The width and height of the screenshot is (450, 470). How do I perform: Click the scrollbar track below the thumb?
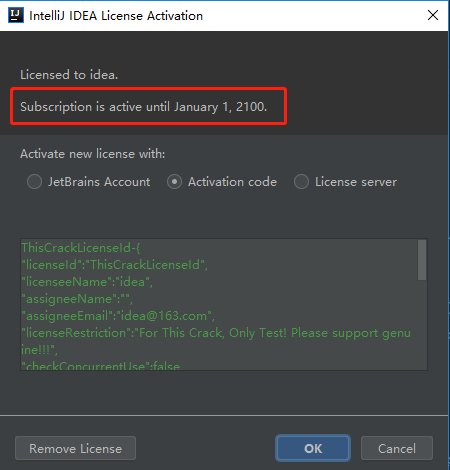[x=422, y=325]
